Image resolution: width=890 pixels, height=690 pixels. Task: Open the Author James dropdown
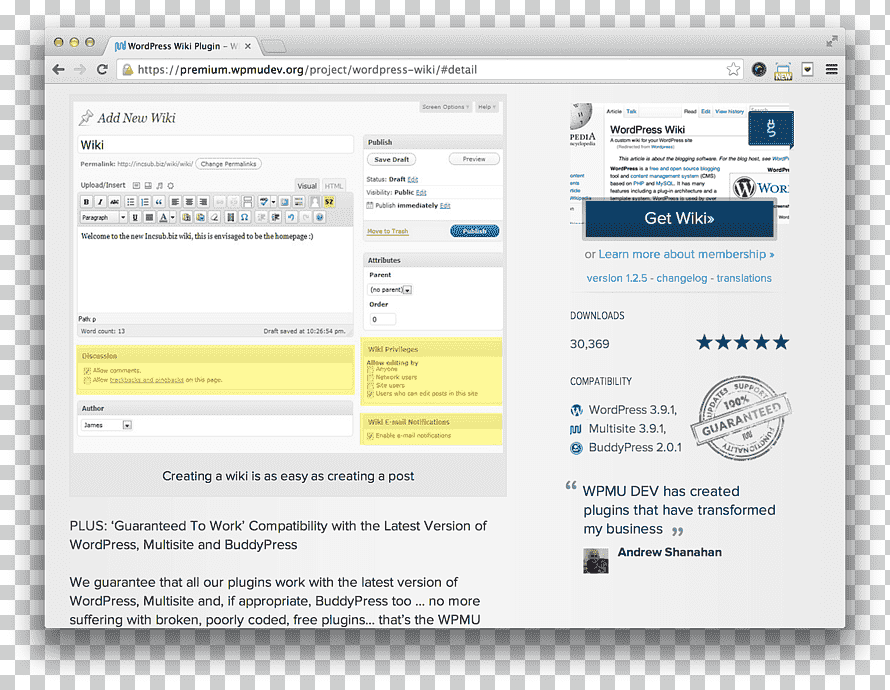(107, 425)
